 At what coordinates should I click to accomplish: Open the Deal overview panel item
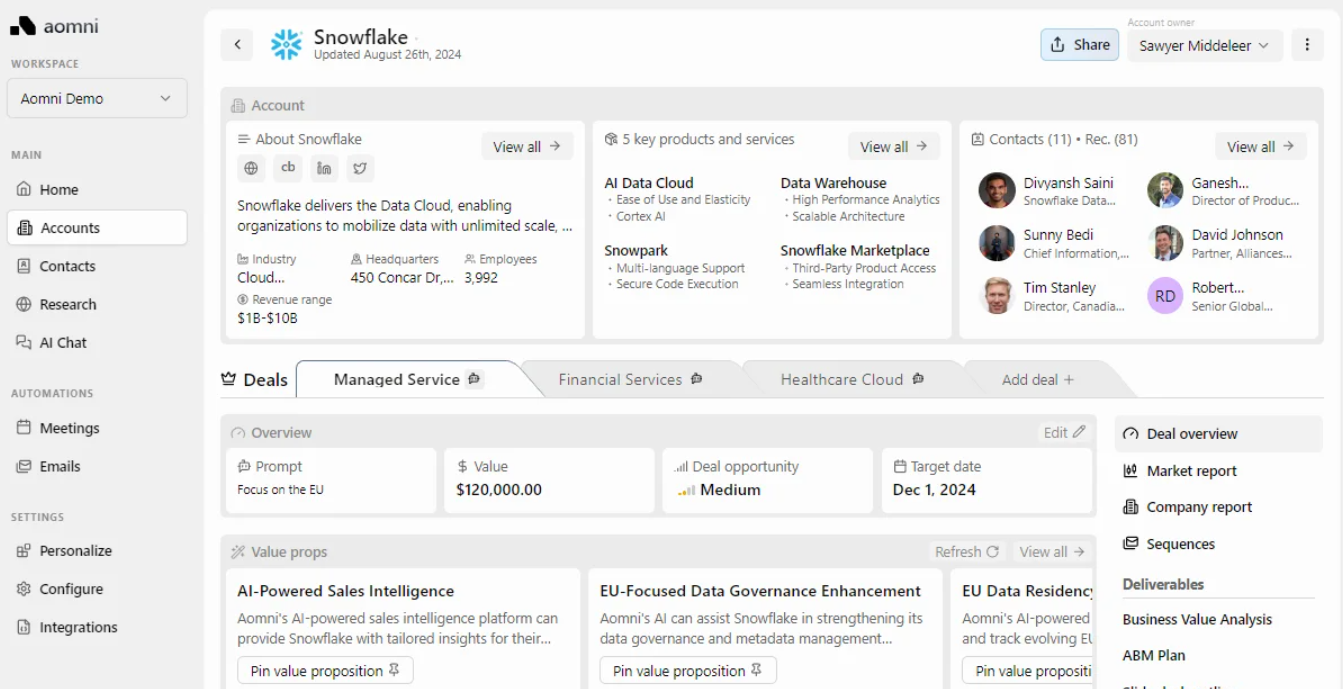click(1218, 434)
